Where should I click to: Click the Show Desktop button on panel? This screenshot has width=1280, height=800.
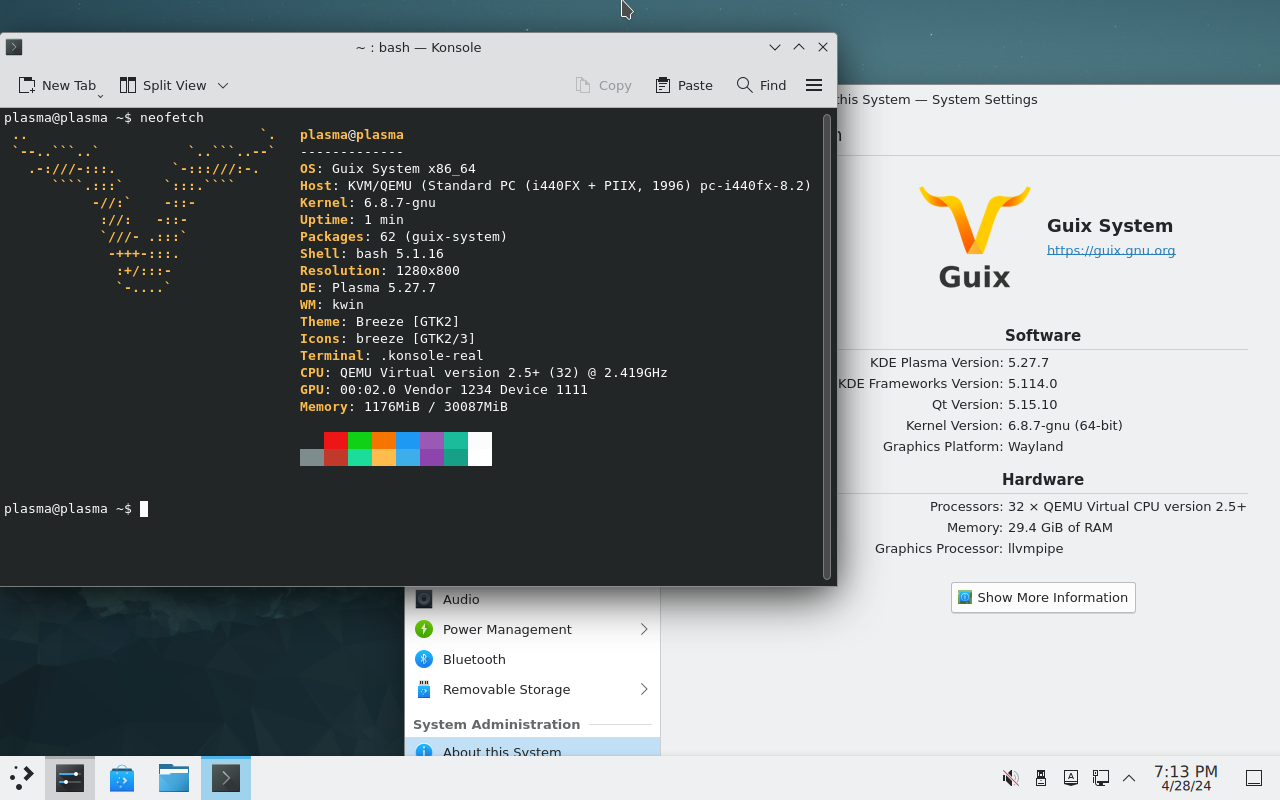[1254, 778]
